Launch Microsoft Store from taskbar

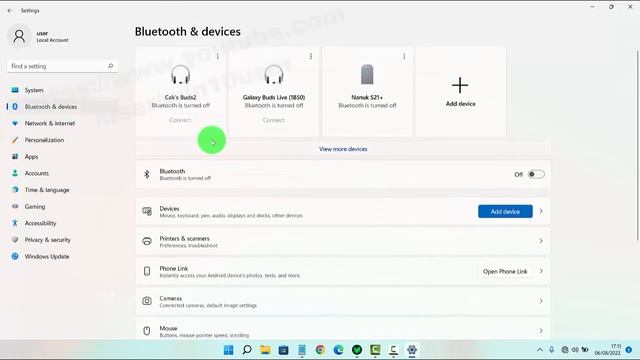(x=284, y=350)
